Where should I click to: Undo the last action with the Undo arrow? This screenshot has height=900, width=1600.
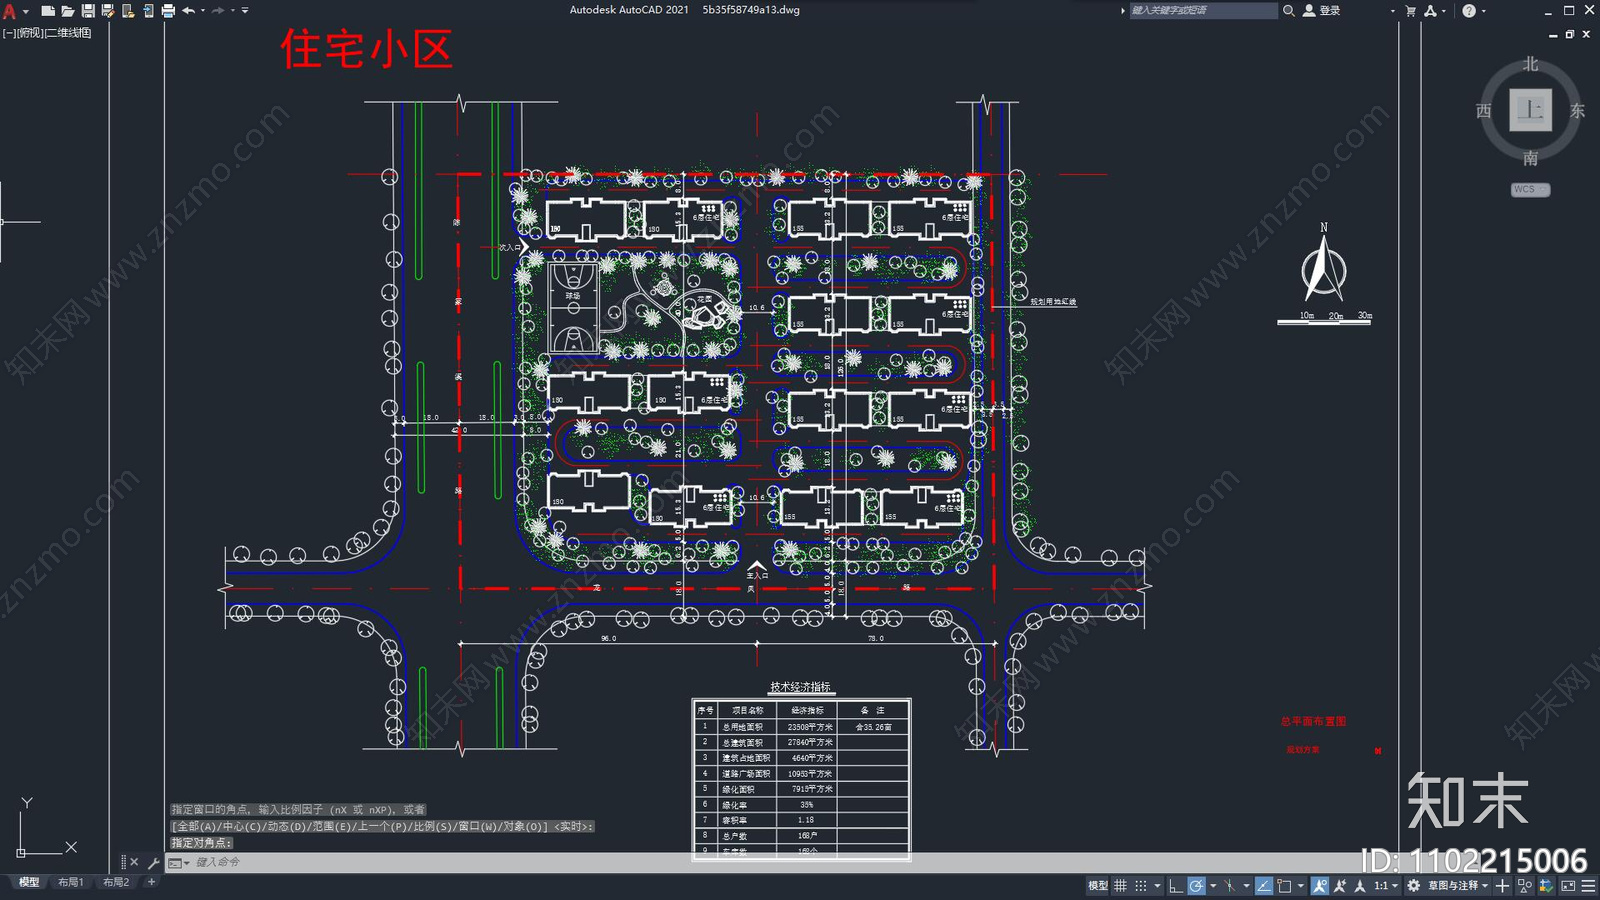pyautogui.click(x=190, y=10)
